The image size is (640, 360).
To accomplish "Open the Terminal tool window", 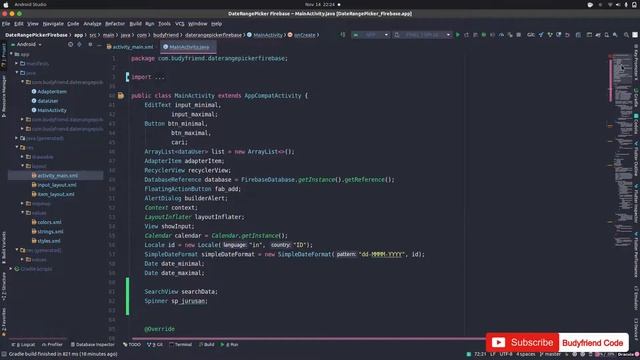I will click(x=180, y=345).
